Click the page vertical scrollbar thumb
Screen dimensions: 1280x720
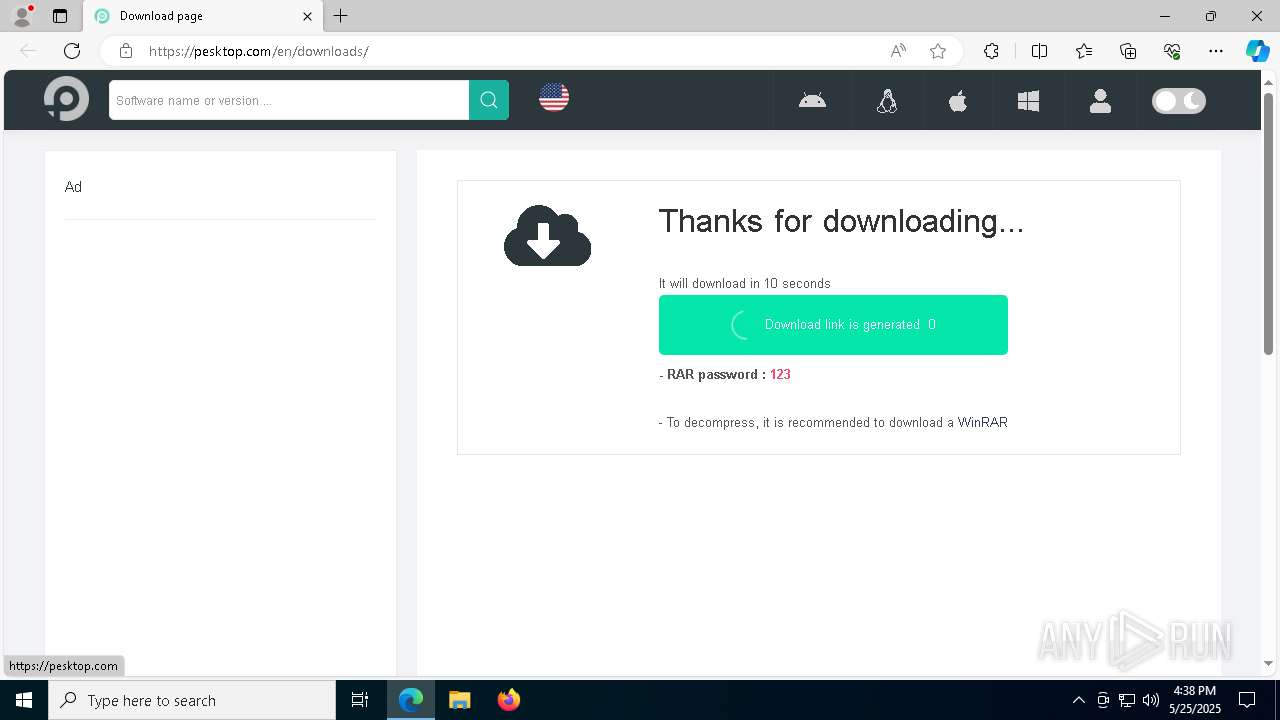1268,223
